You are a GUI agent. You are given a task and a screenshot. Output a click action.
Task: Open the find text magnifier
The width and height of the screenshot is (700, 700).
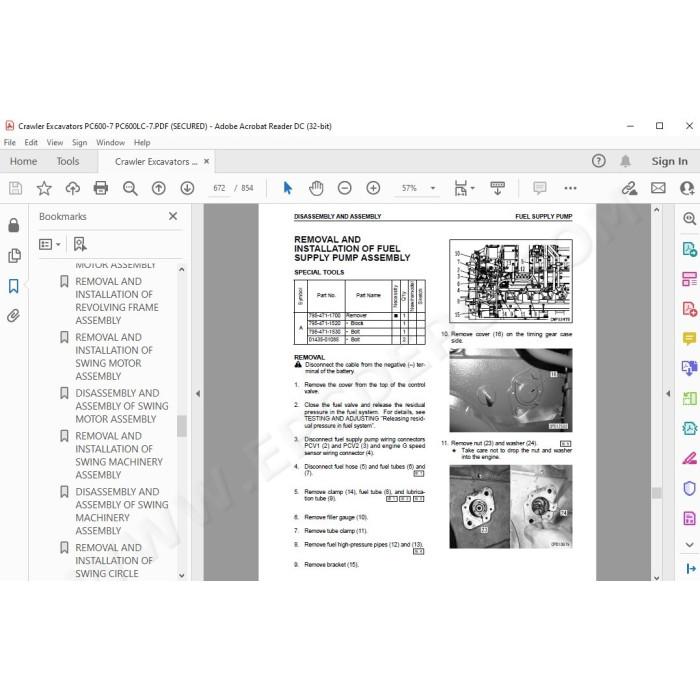click(130, 188)
